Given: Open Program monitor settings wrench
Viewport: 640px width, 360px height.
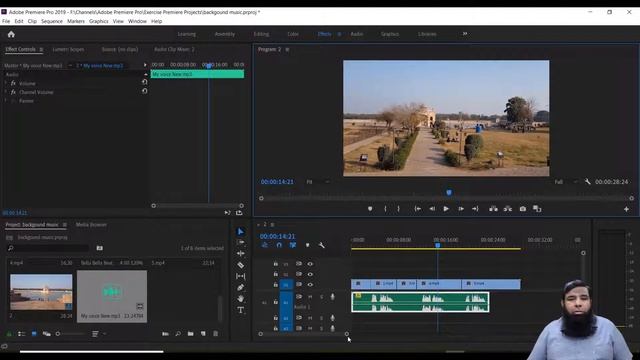Looking at the screenshot, I should point(587,182).
